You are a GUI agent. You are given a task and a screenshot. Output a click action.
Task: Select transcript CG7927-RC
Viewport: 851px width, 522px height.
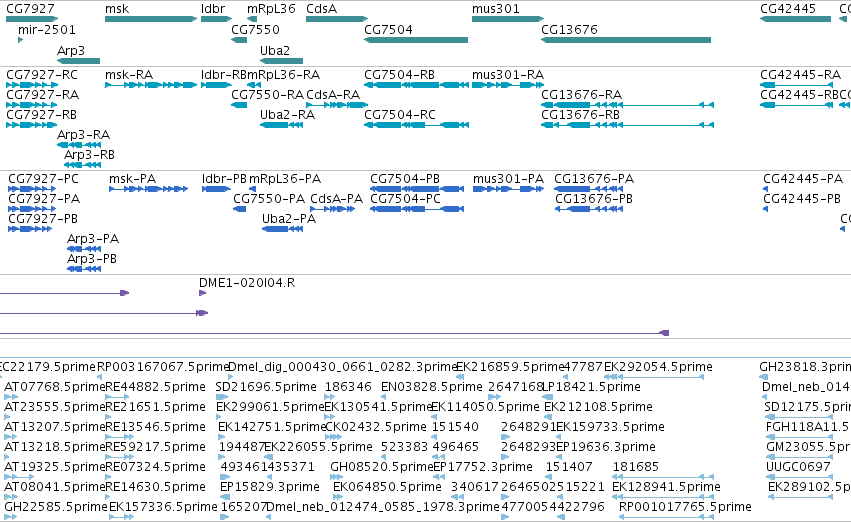42,75
